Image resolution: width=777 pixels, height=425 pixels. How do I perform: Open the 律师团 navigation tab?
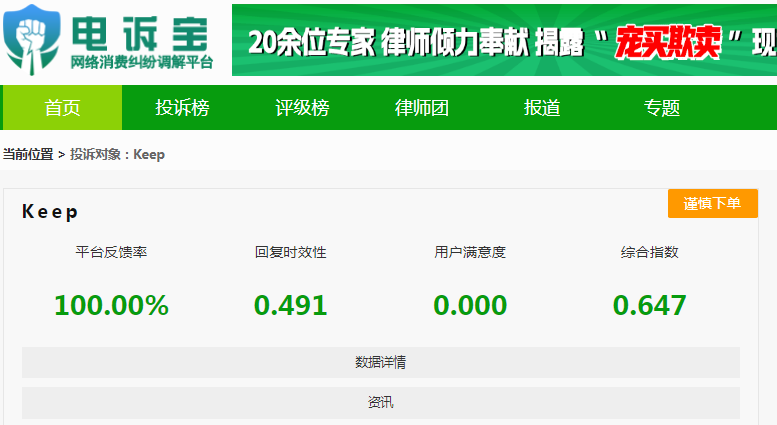(422, 107)
